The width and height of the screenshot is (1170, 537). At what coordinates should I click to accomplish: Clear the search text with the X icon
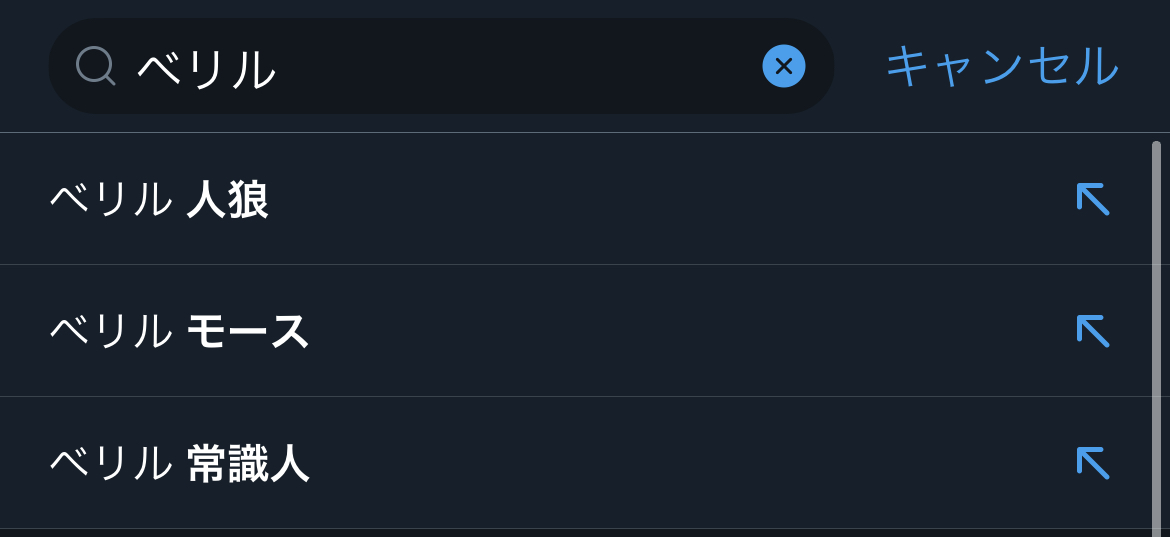(783, 66)
